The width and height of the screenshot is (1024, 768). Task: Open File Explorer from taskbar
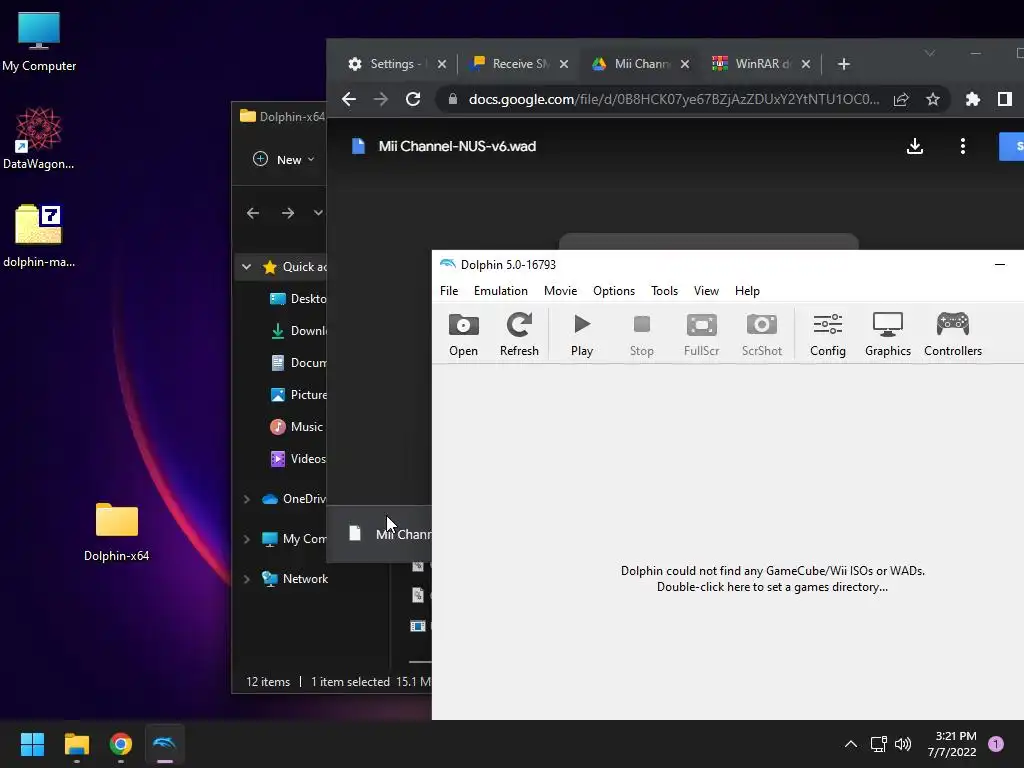pyautogui.click(x=76, y=744)
